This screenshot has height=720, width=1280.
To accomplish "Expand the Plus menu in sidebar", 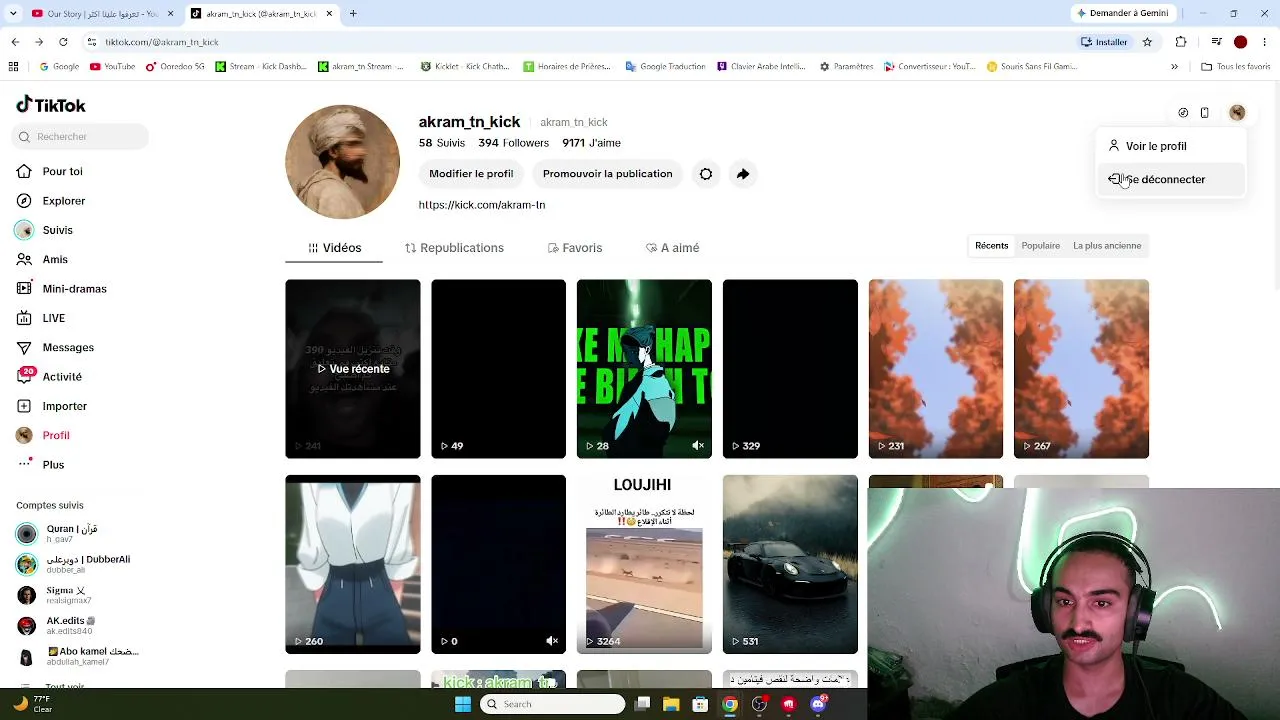I will pos(53,465).
